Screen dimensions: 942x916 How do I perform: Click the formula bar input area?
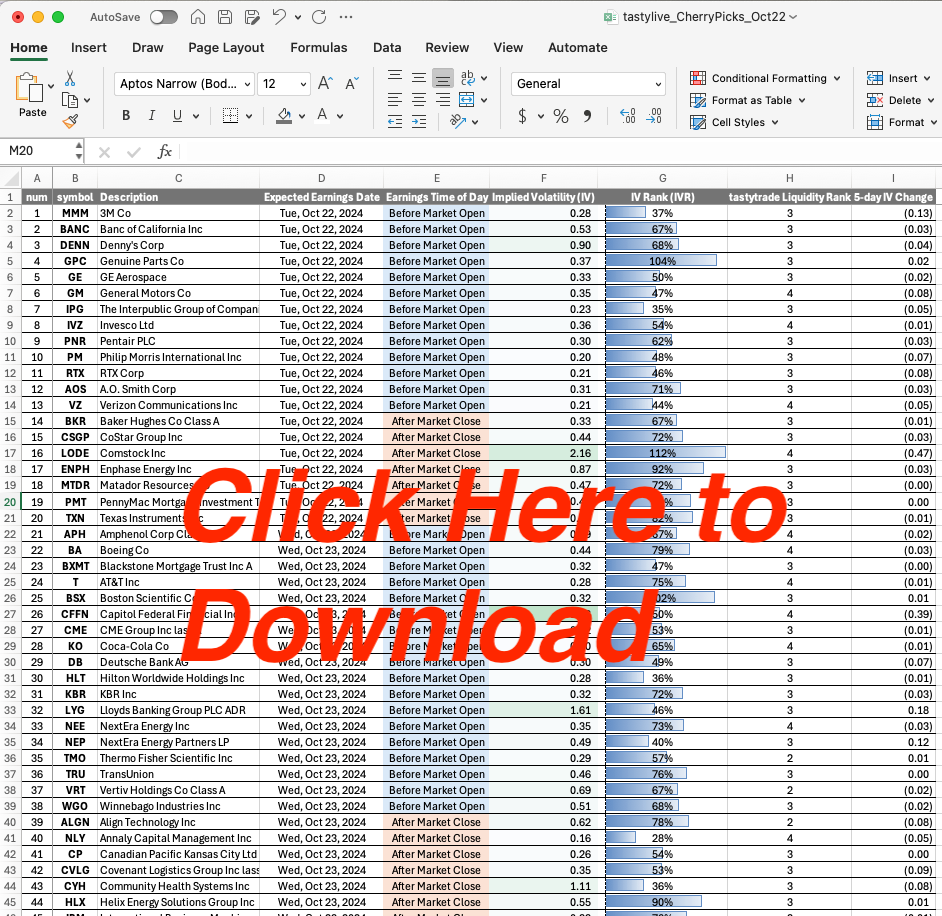pos(560,151)
